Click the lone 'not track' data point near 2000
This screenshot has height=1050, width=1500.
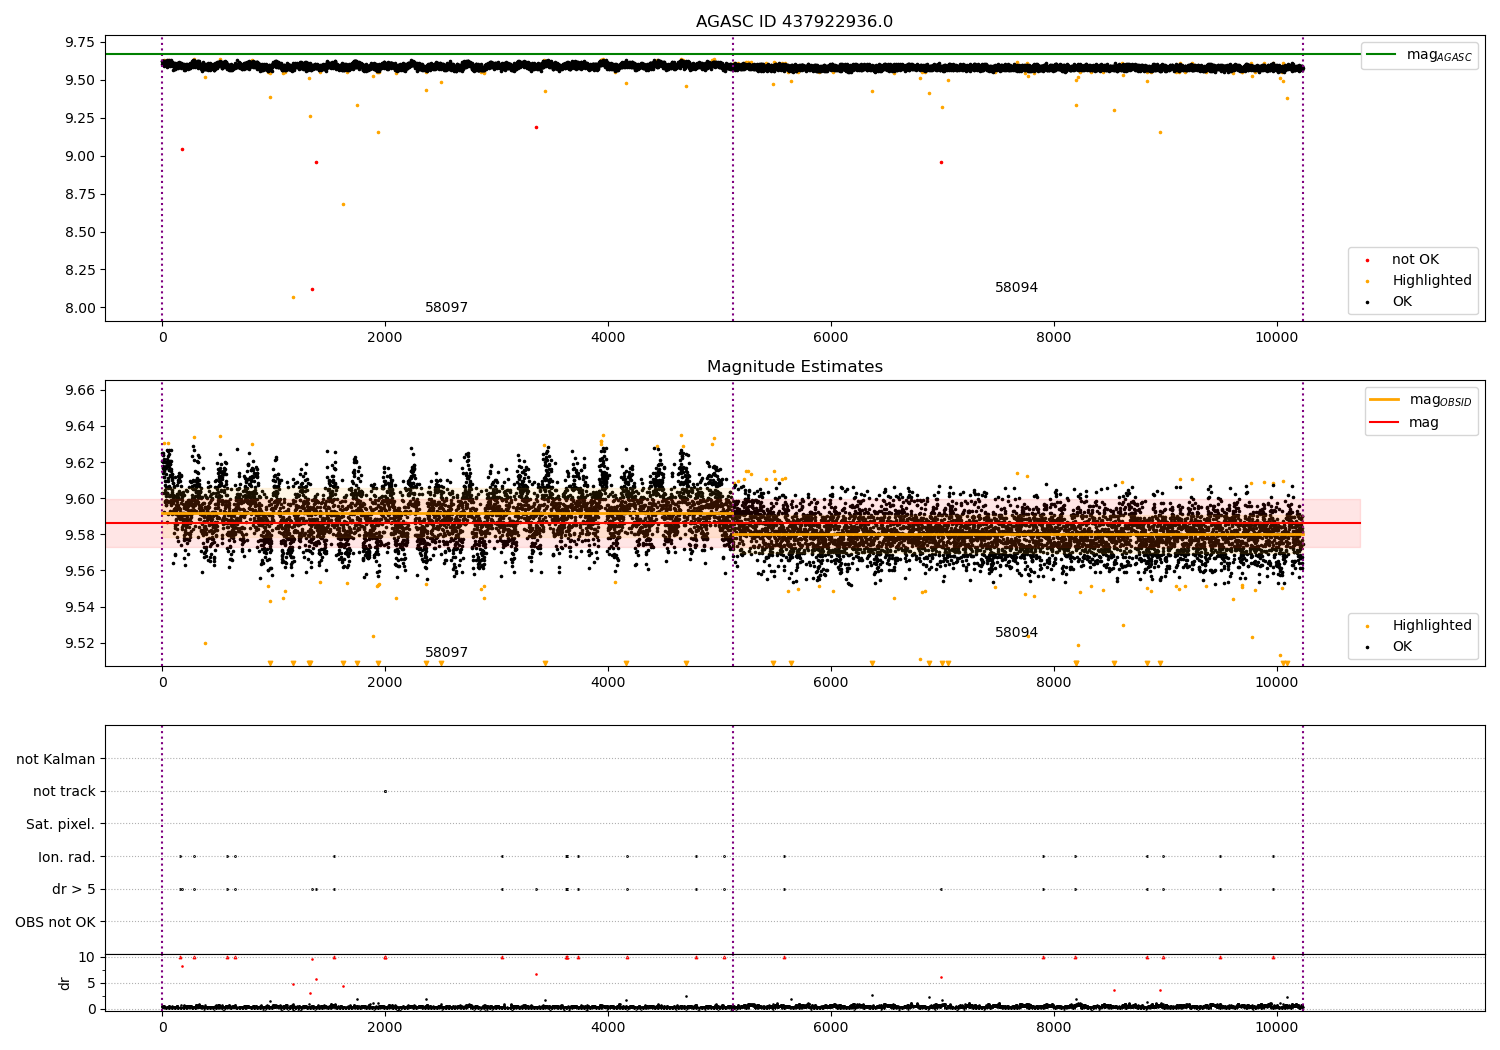(x=385, y=791)
